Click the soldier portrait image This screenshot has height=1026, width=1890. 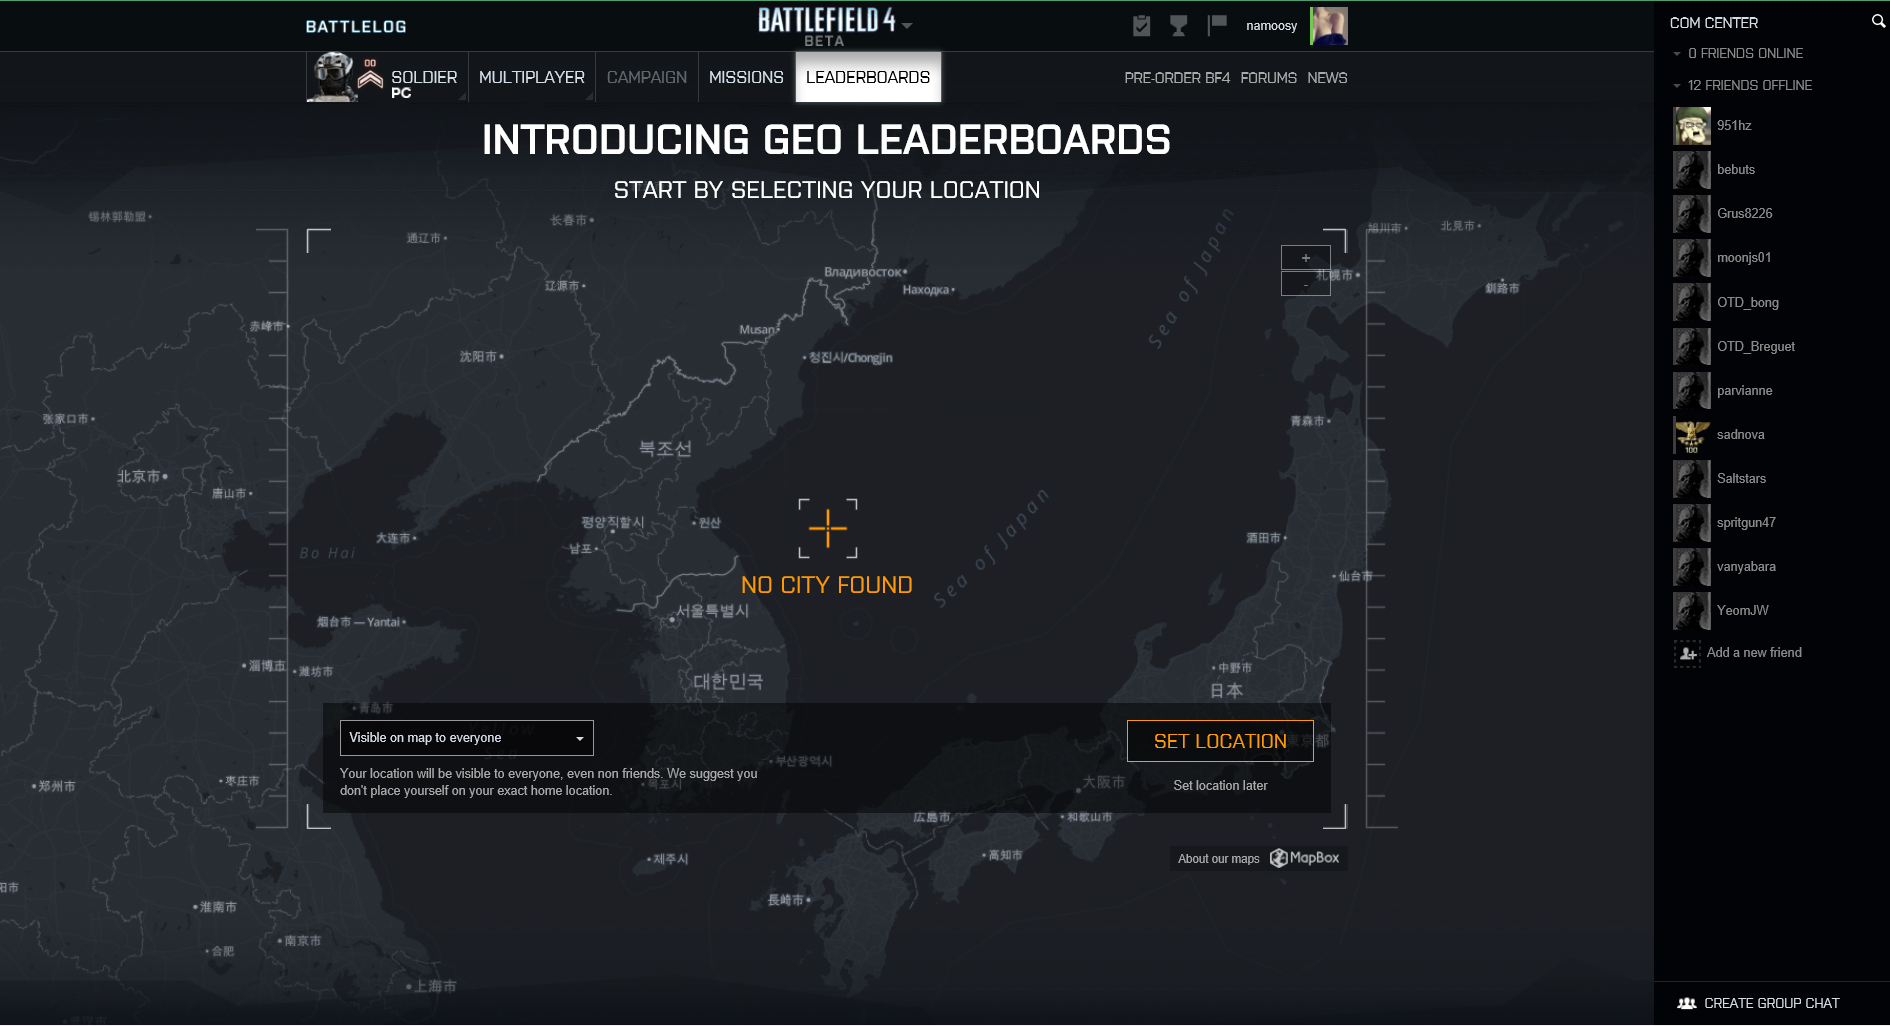[332, 77]
